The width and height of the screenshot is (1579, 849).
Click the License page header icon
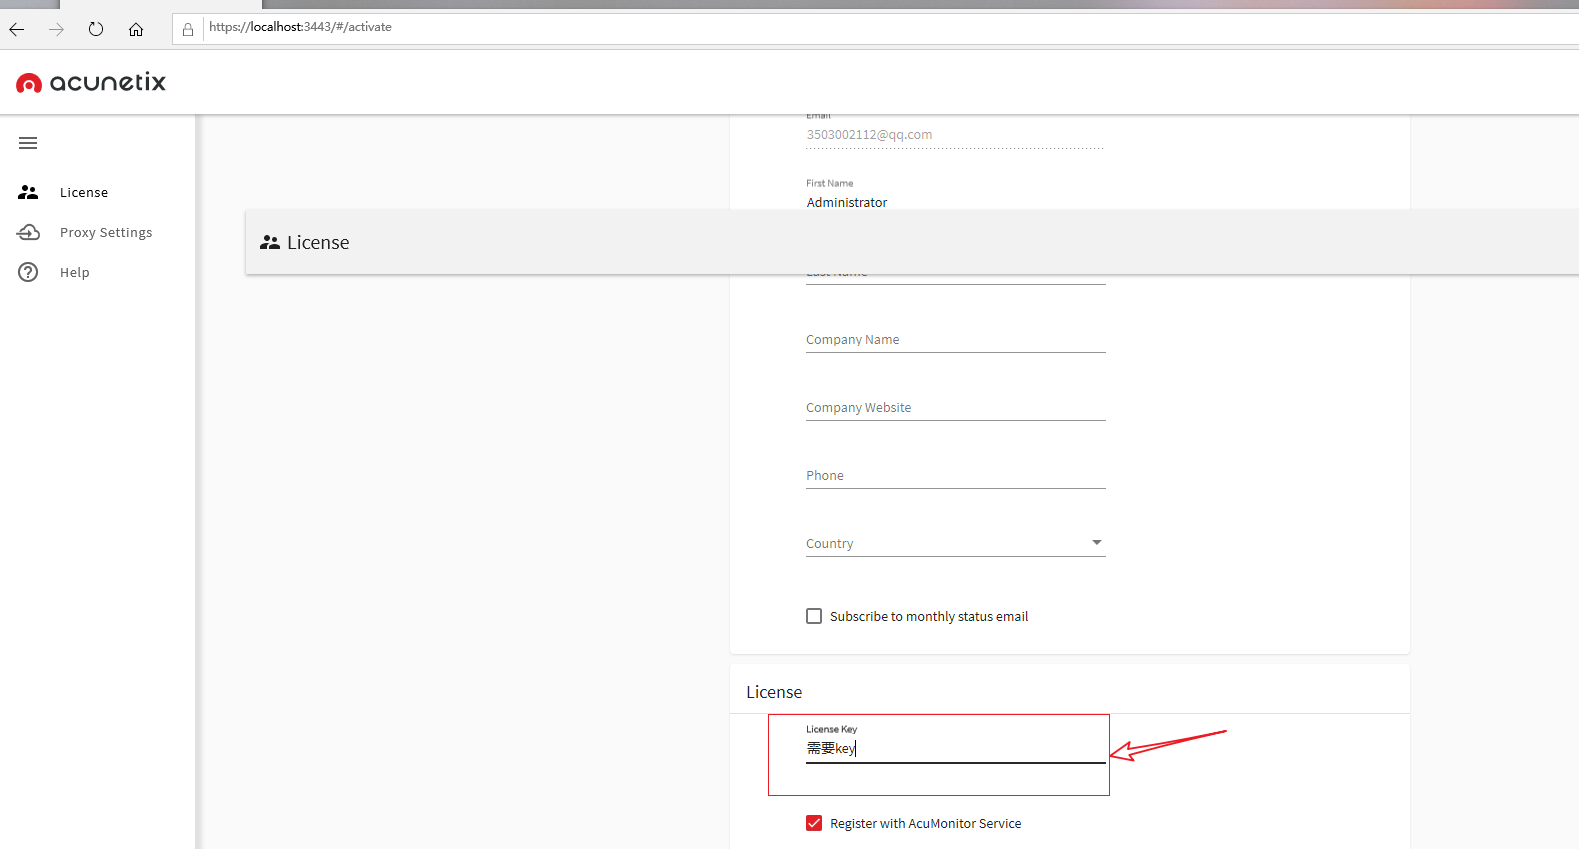pyautogui.click(x=270, y=242)
